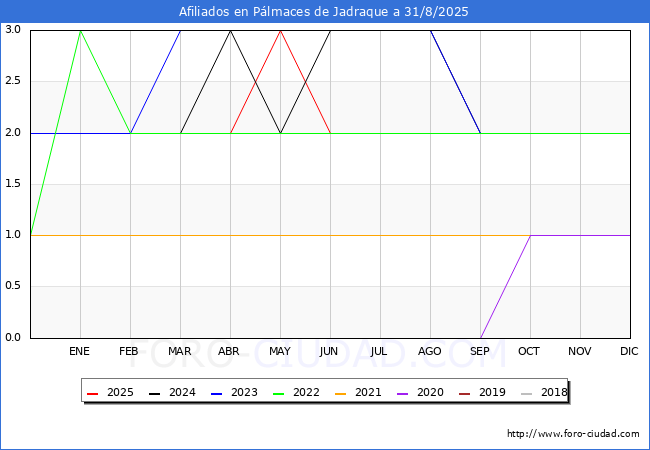Click the AGO month axis label

tap(429, 351)
